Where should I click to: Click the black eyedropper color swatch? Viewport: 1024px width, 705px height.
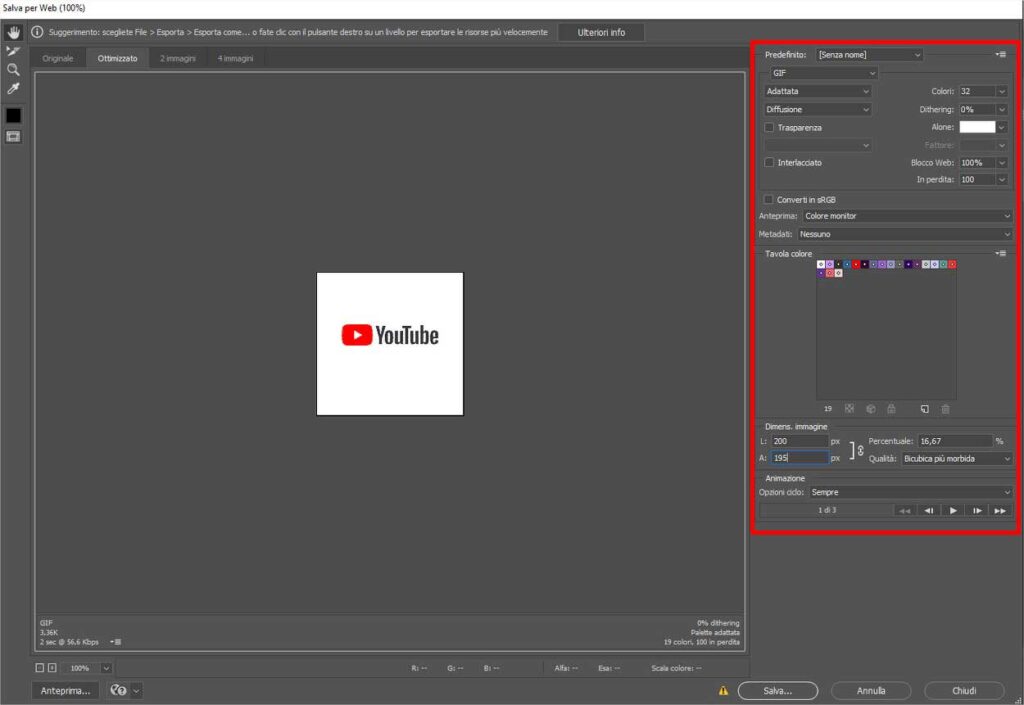pyautogui.click(x=12, y=114)
